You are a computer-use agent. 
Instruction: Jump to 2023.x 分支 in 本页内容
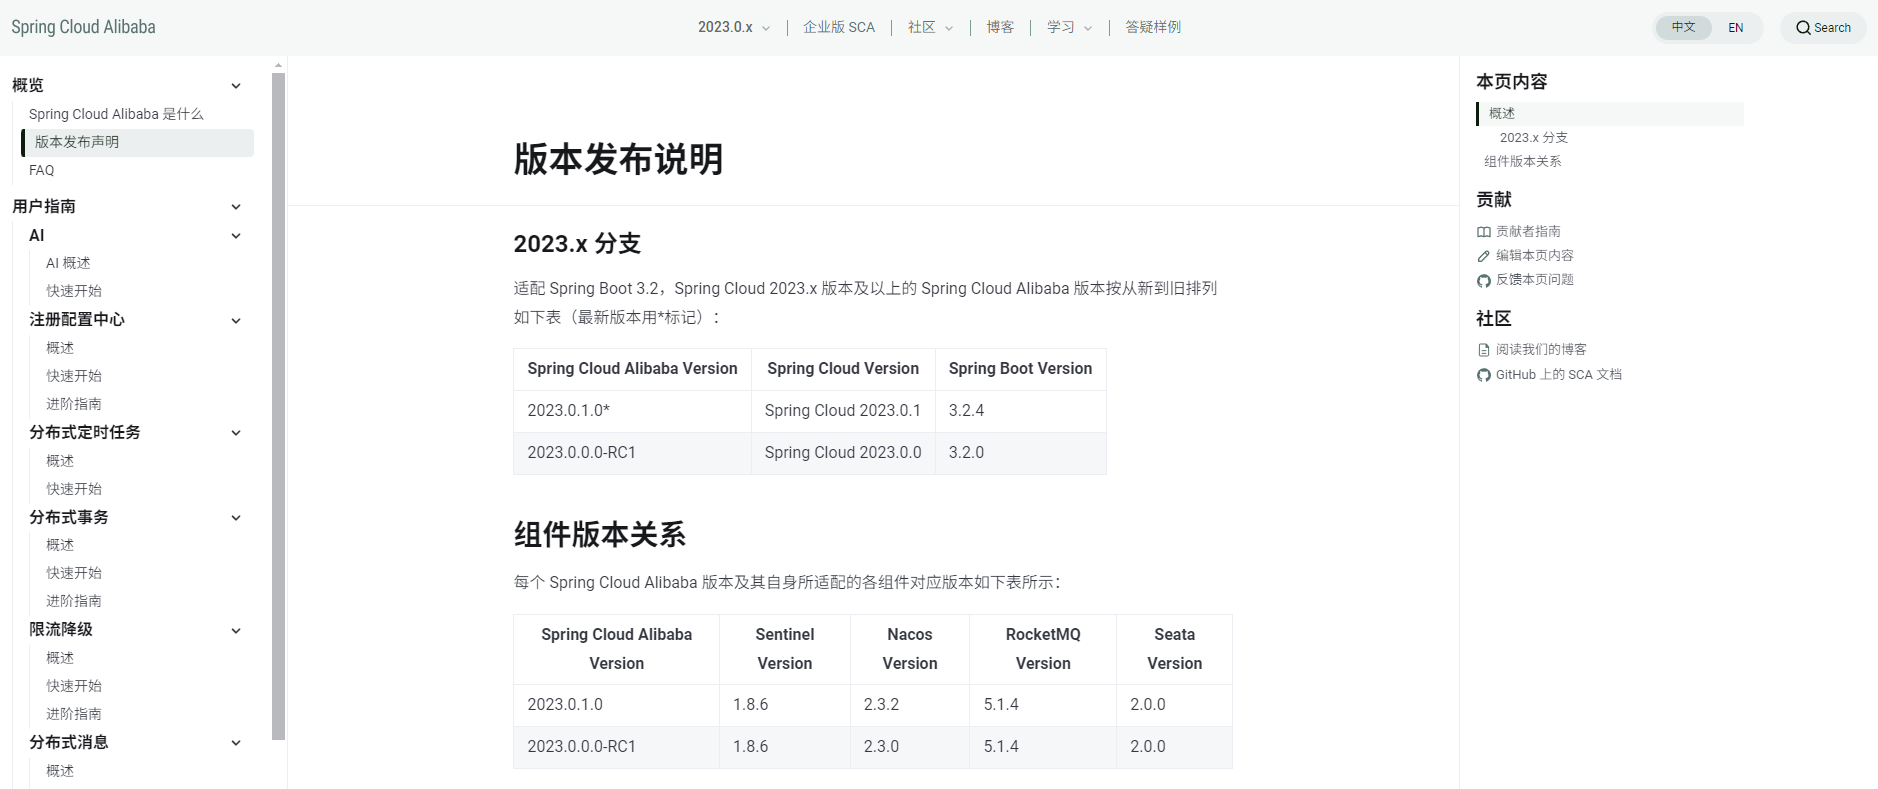(1534, 138)
